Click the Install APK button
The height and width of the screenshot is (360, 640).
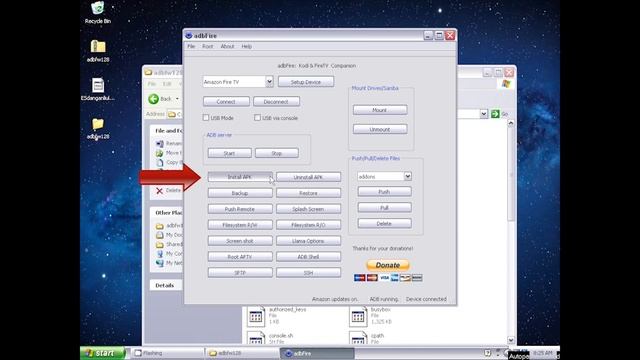click(x=240, y=177)
